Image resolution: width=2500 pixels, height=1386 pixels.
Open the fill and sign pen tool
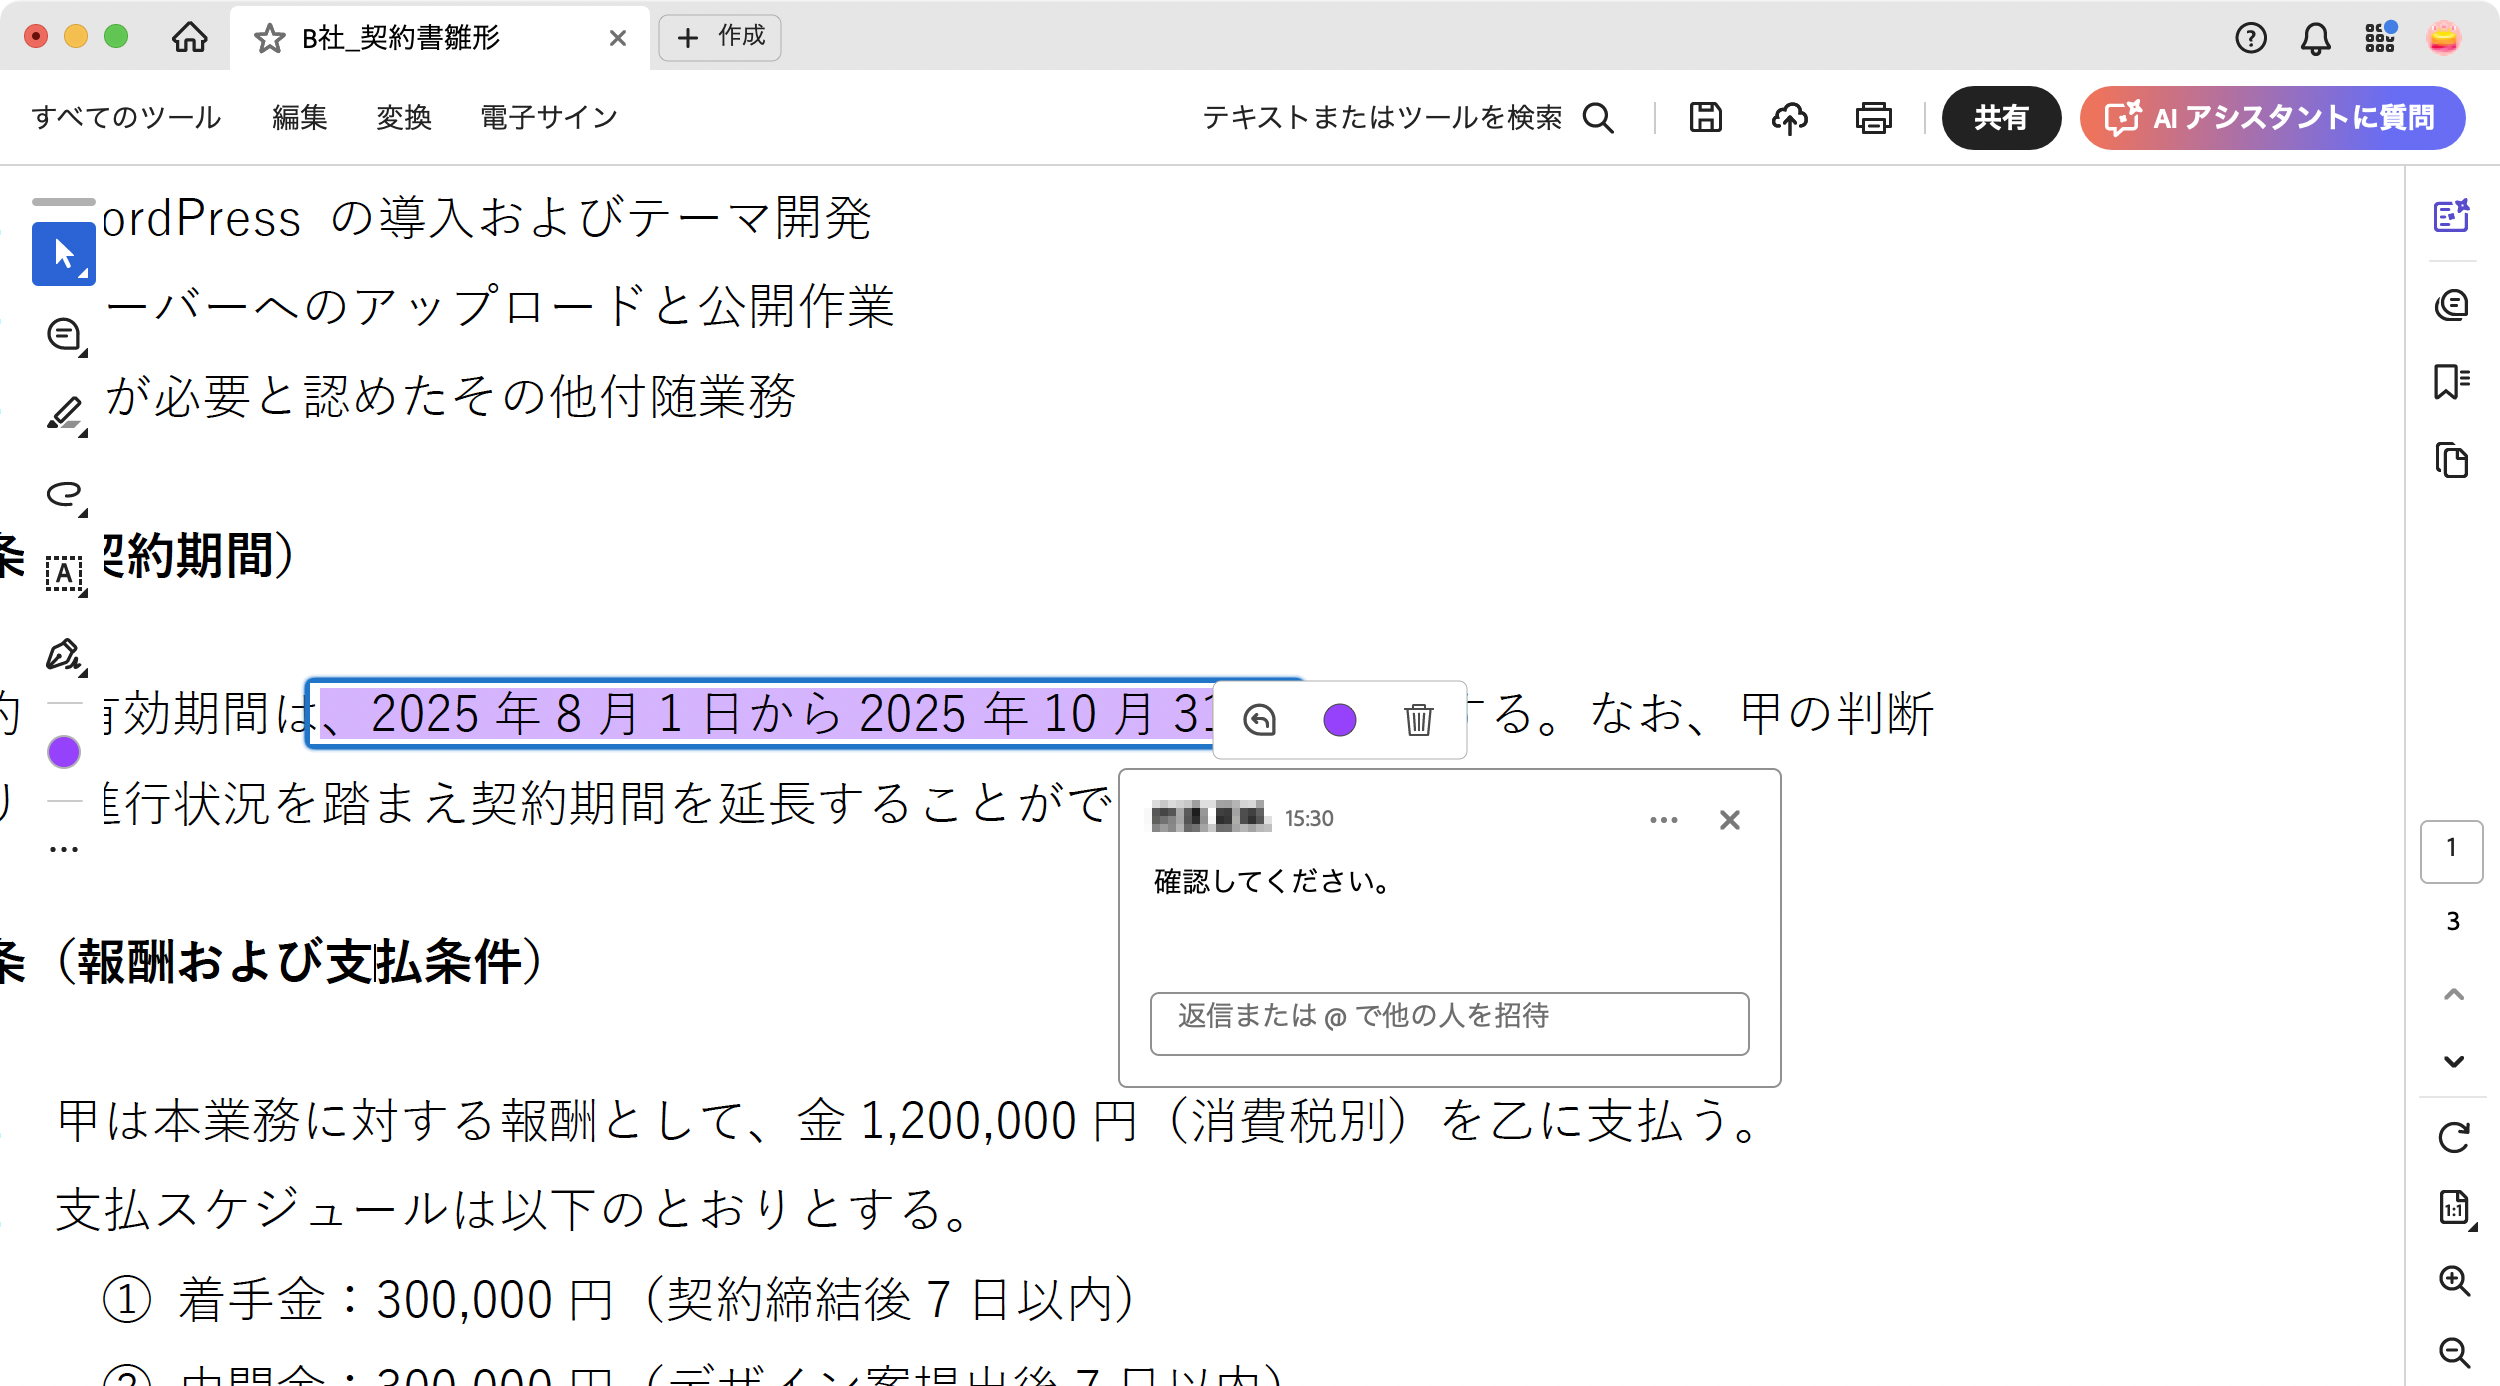(64, 655)
